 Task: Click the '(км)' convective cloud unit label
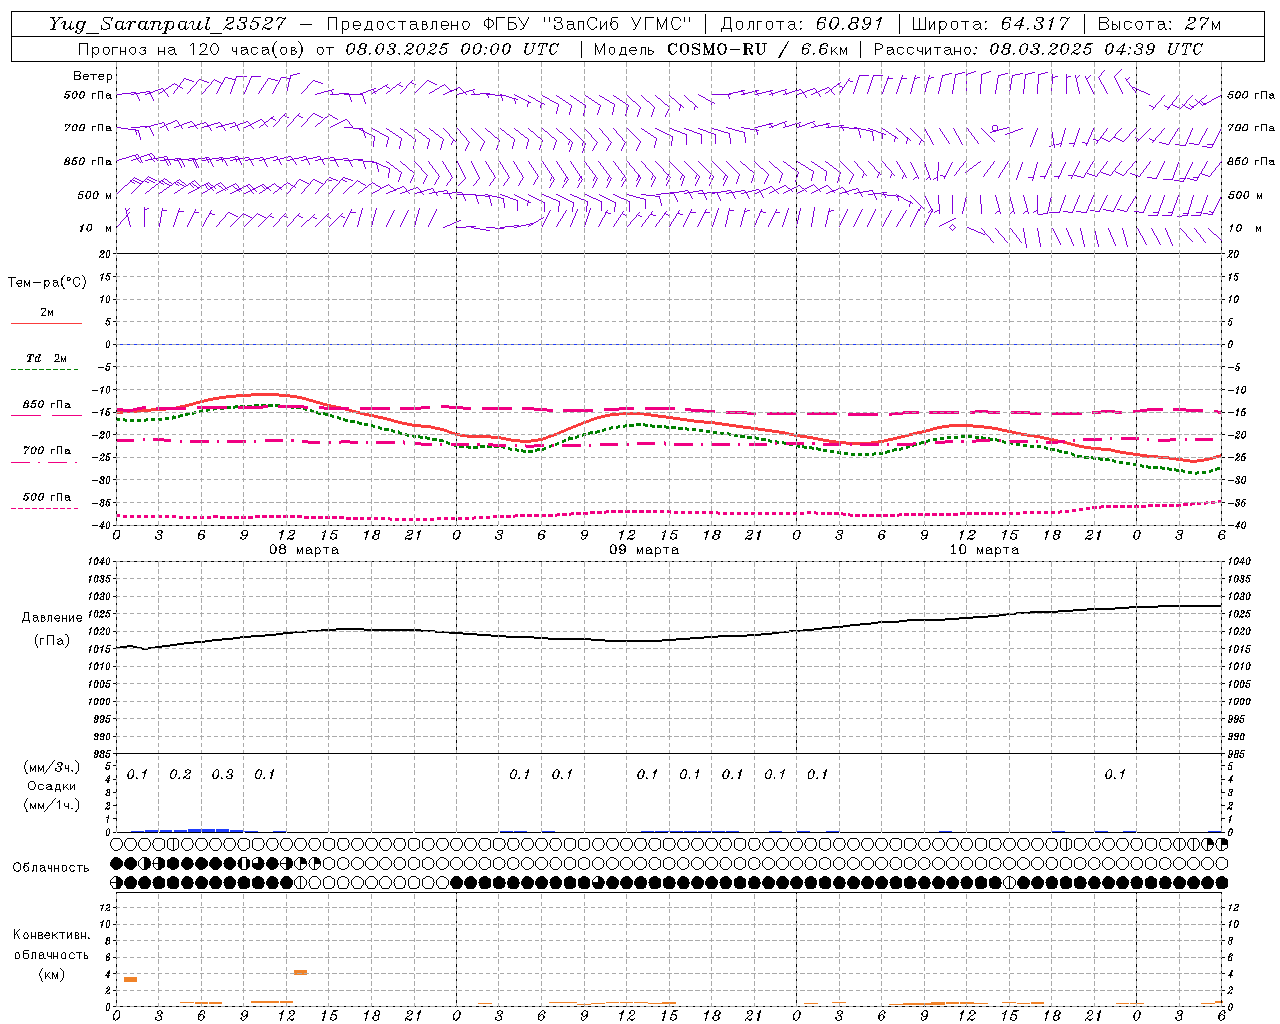pyautogui.click(x=51, y=974)
